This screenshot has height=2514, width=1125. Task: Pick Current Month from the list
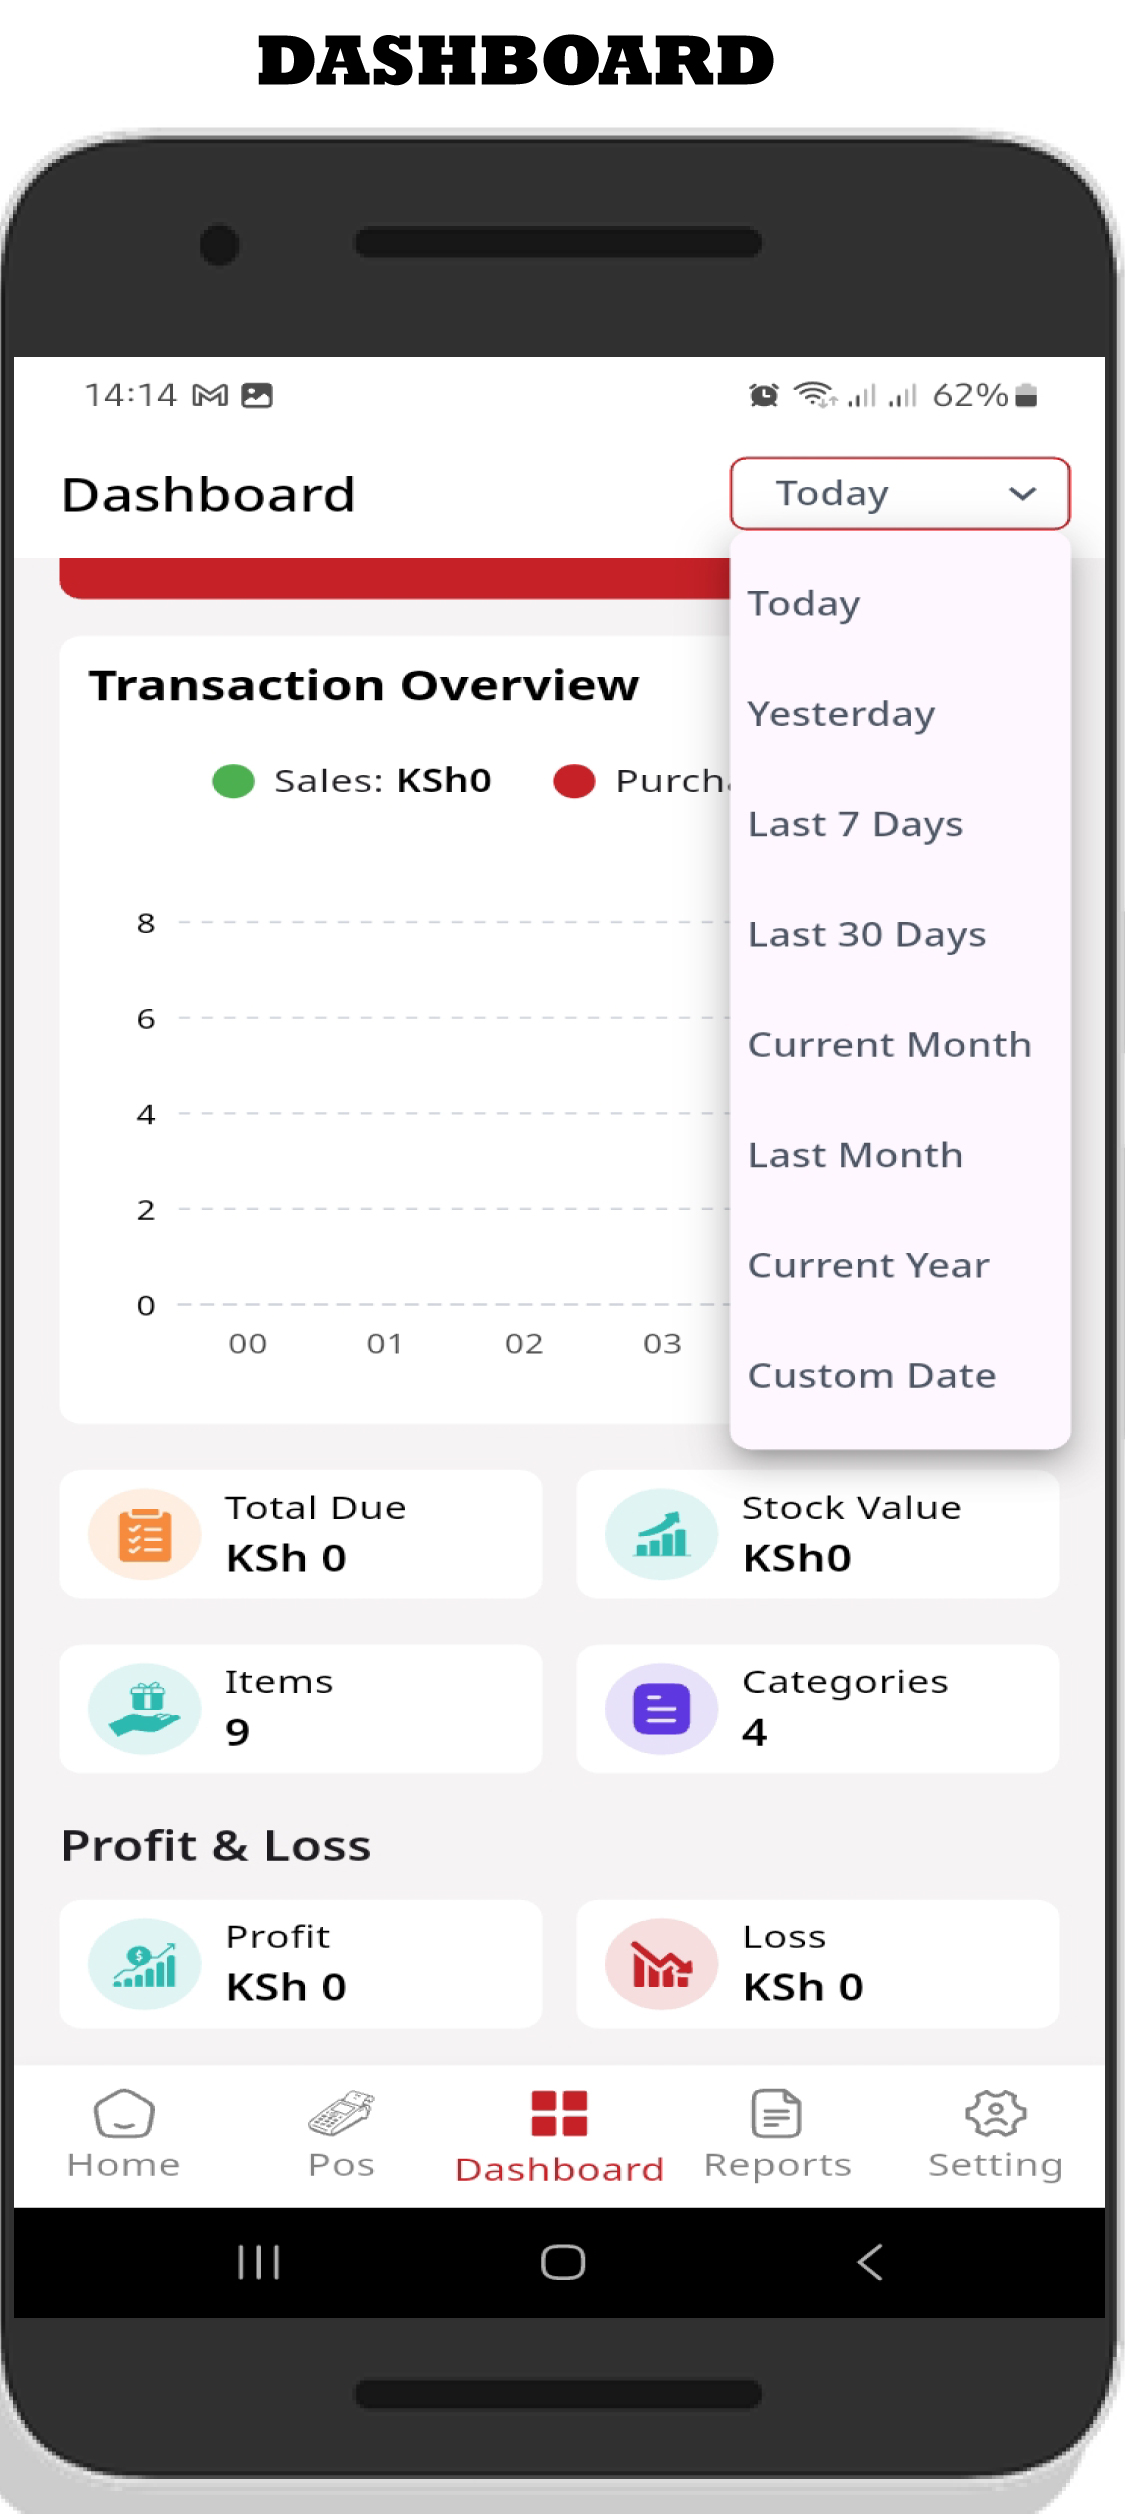[890, 1045]
